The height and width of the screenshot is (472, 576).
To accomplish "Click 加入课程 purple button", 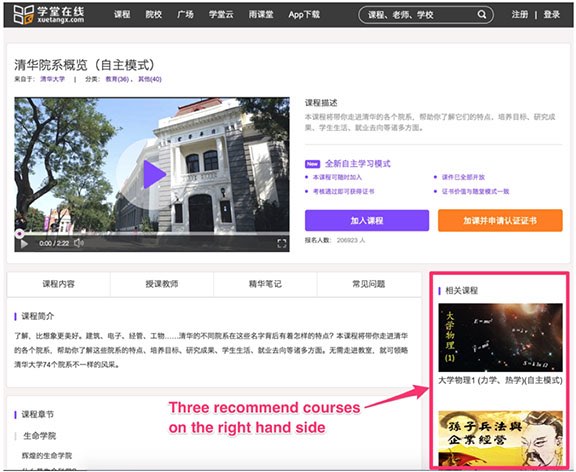I will (x=367, y=220).
